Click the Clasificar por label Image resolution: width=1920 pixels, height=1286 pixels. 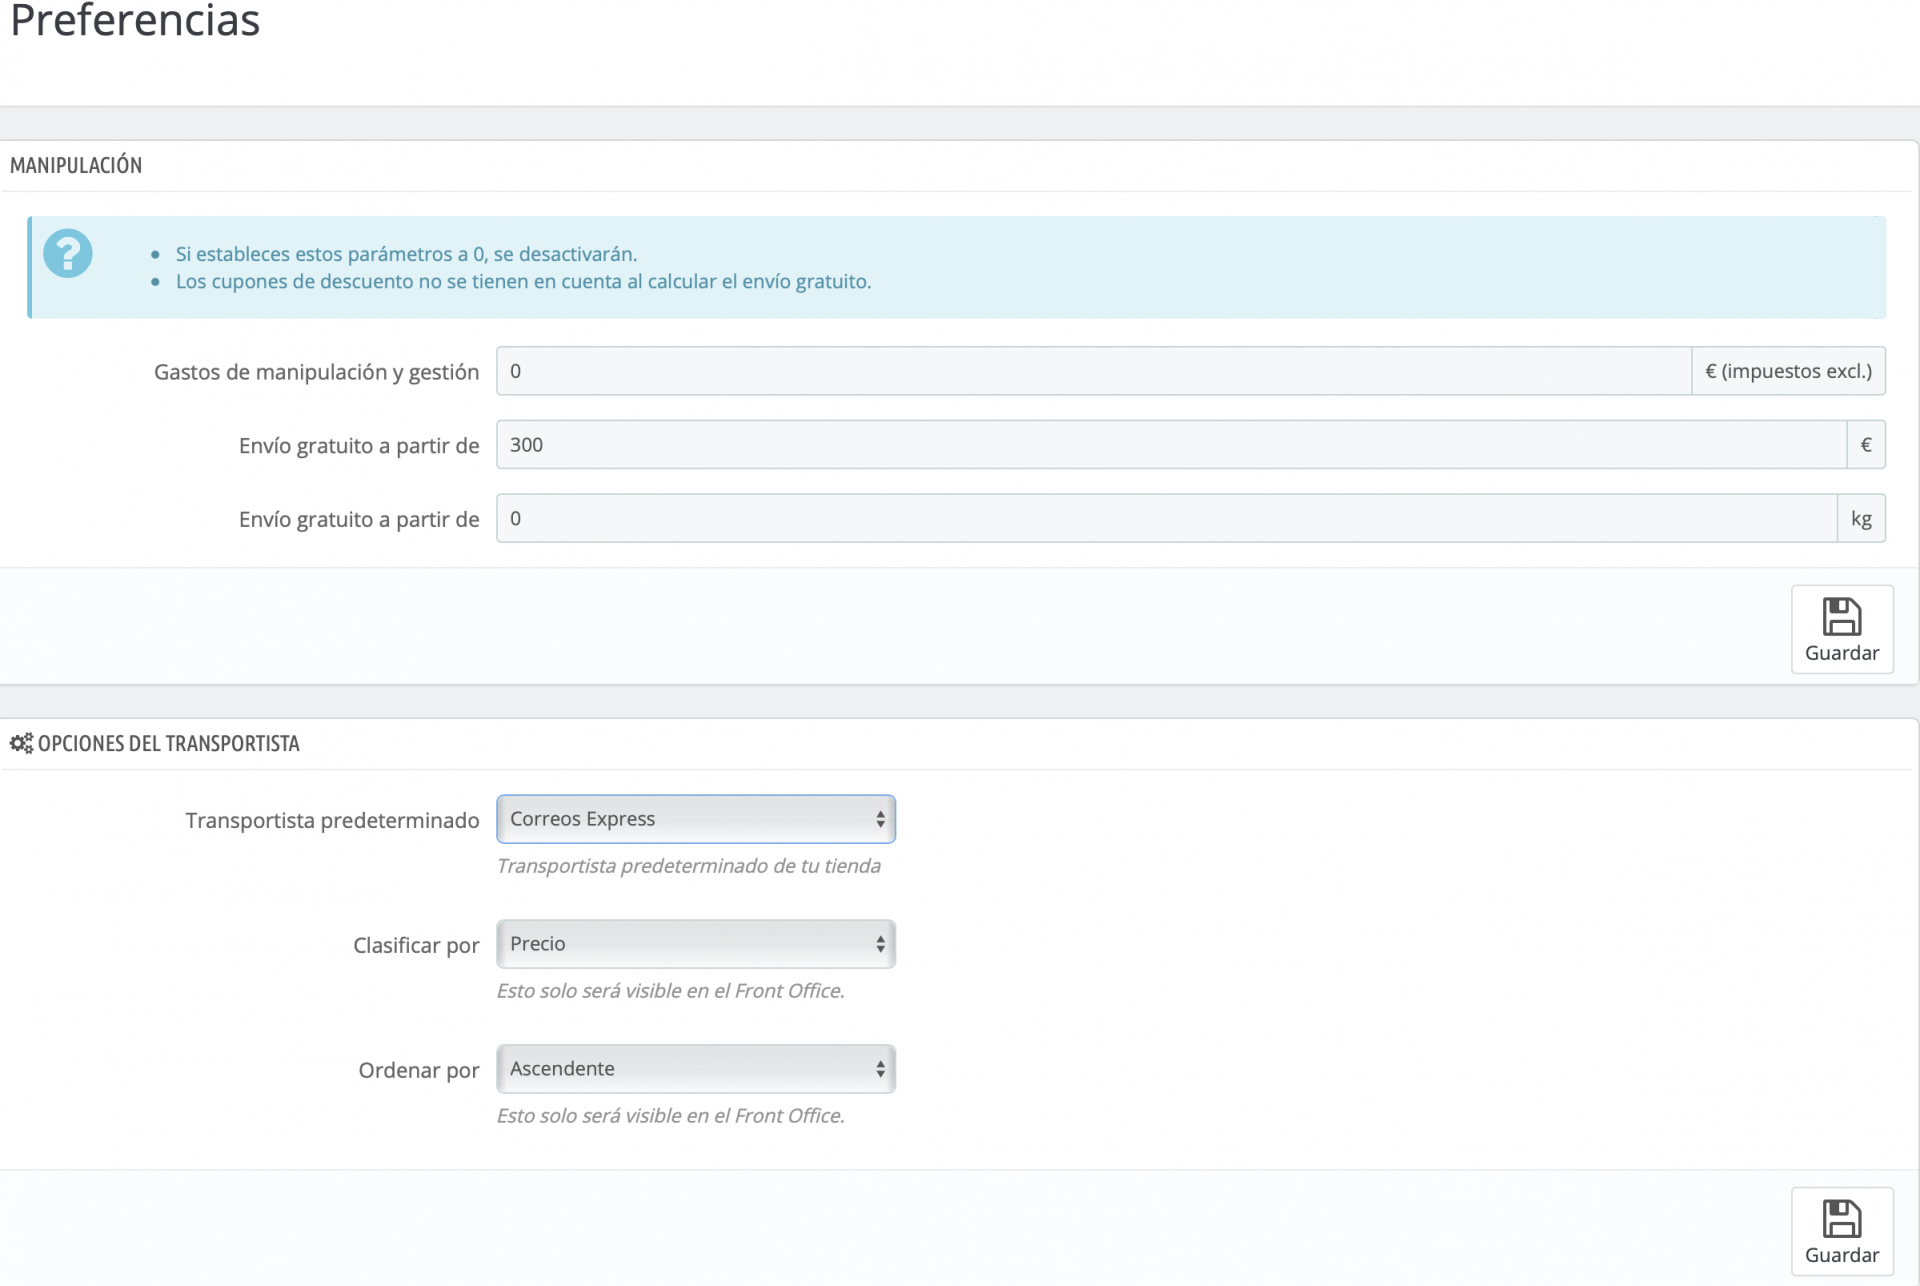pyautogui.click(x=416, y=945)
